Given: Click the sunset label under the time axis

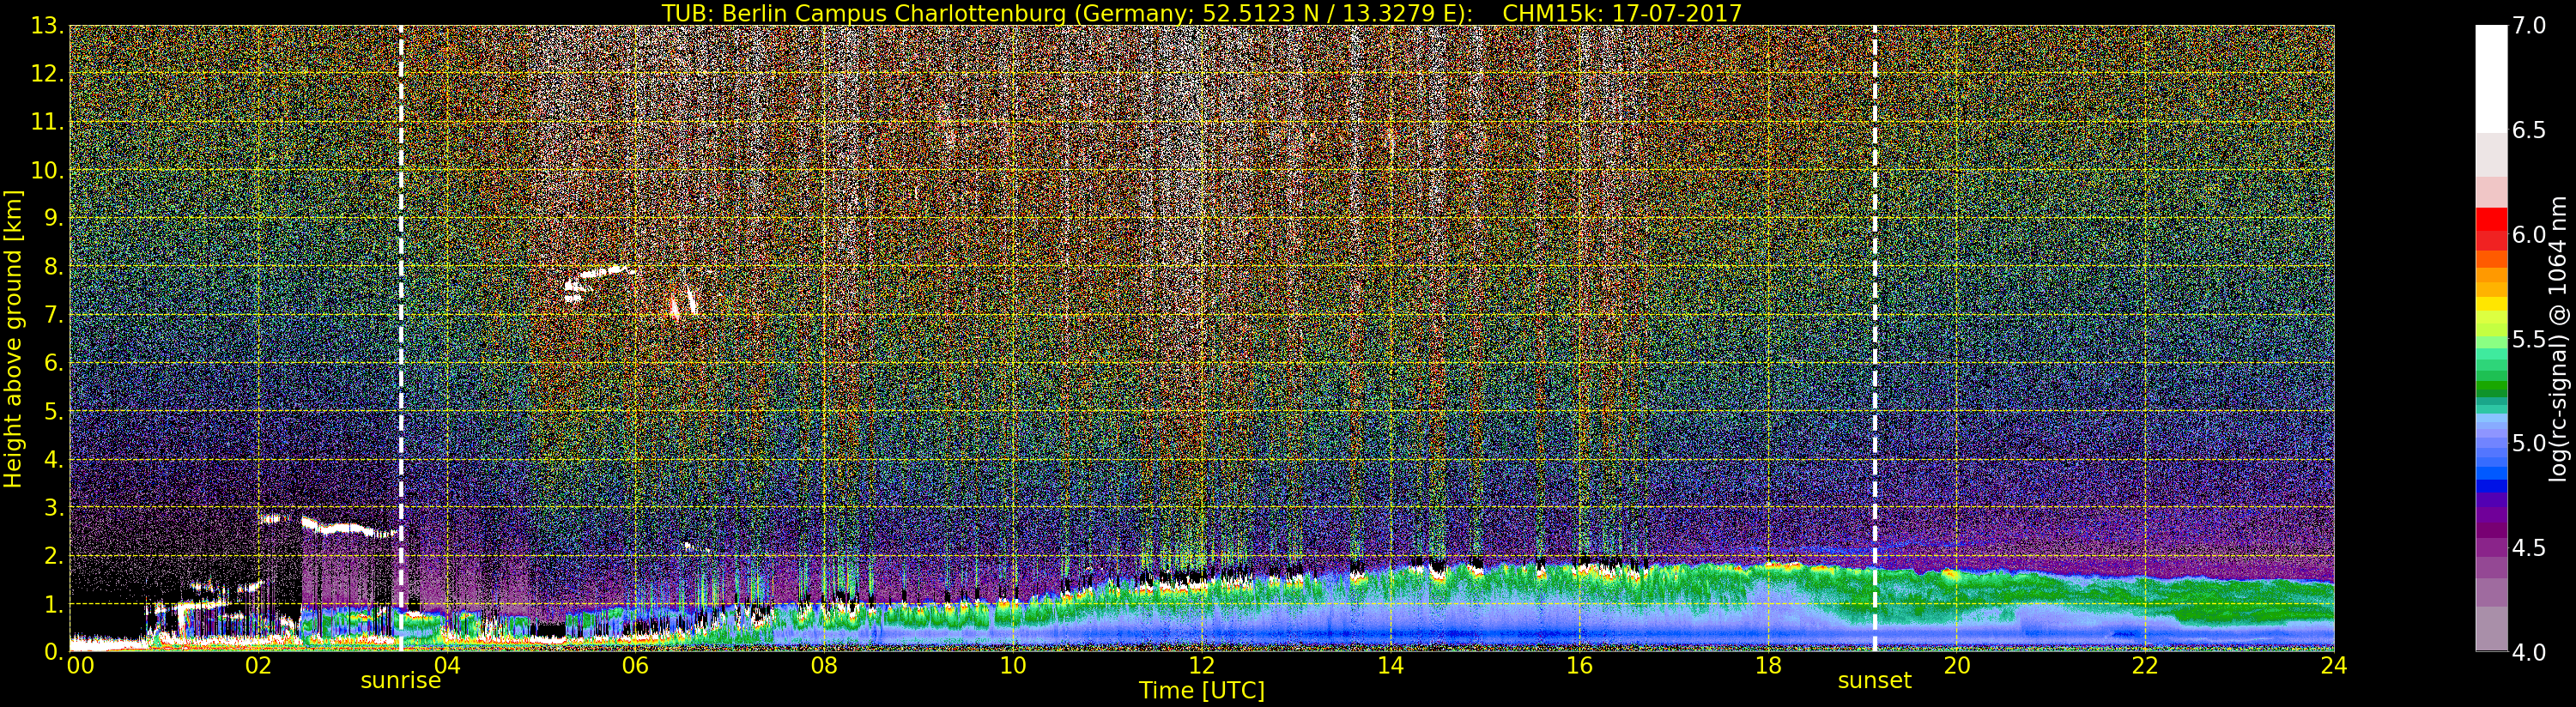Looking at the screenshot, I should pos(1874,681).
